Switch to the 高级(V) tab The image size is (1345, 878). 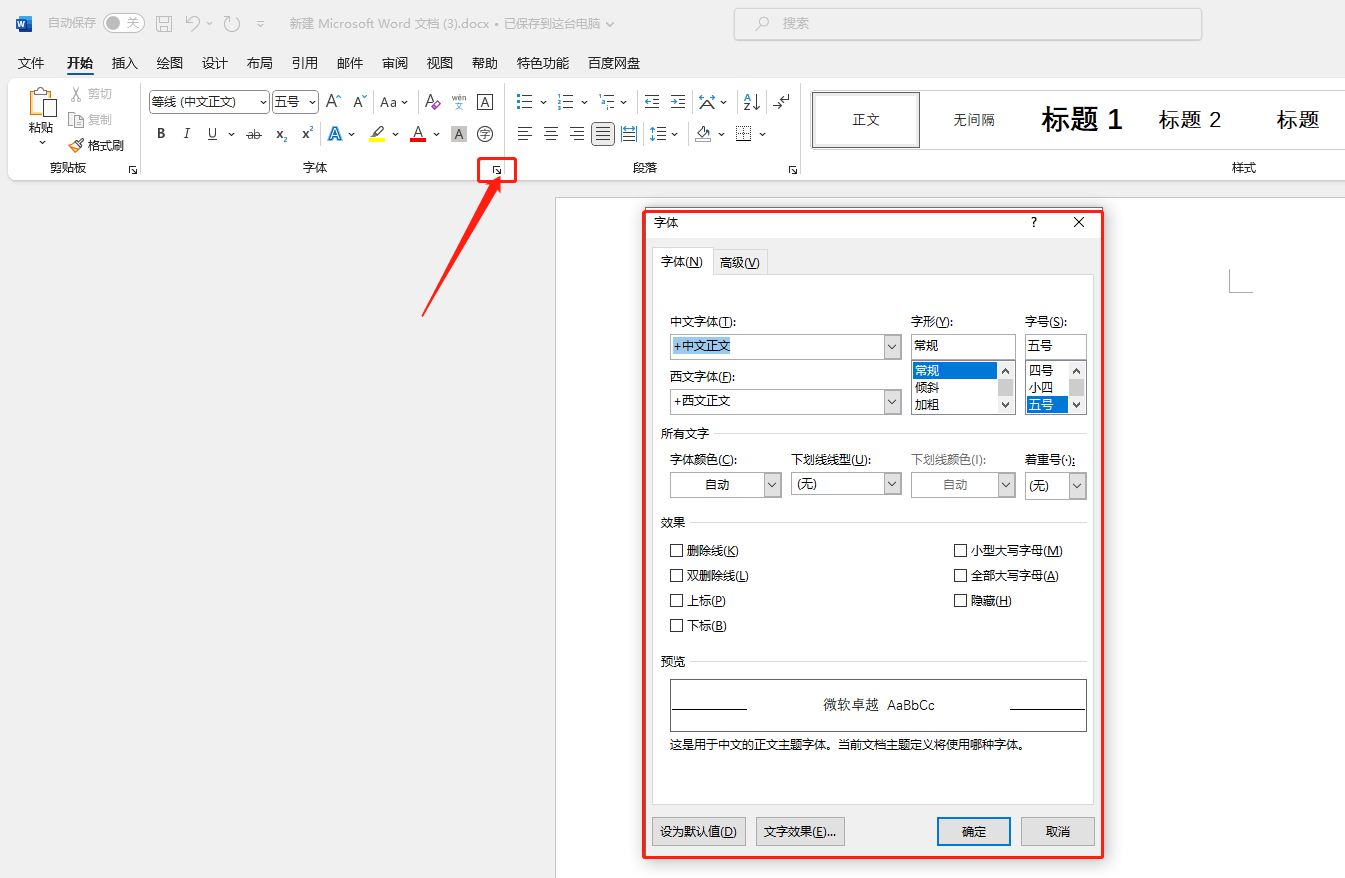tap(740, 263)
